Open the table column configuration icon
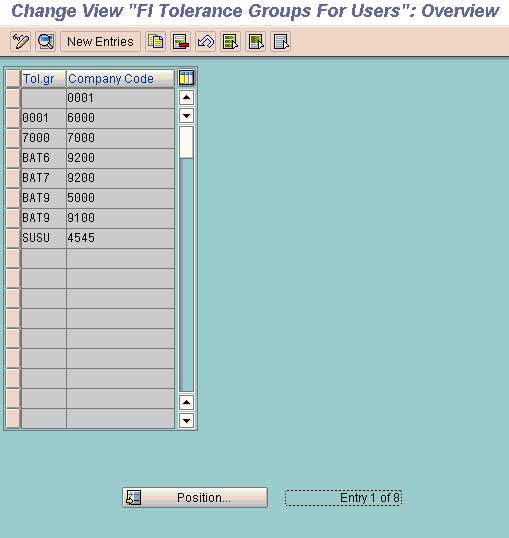This screenshot has width=509, height=538. 186,78
